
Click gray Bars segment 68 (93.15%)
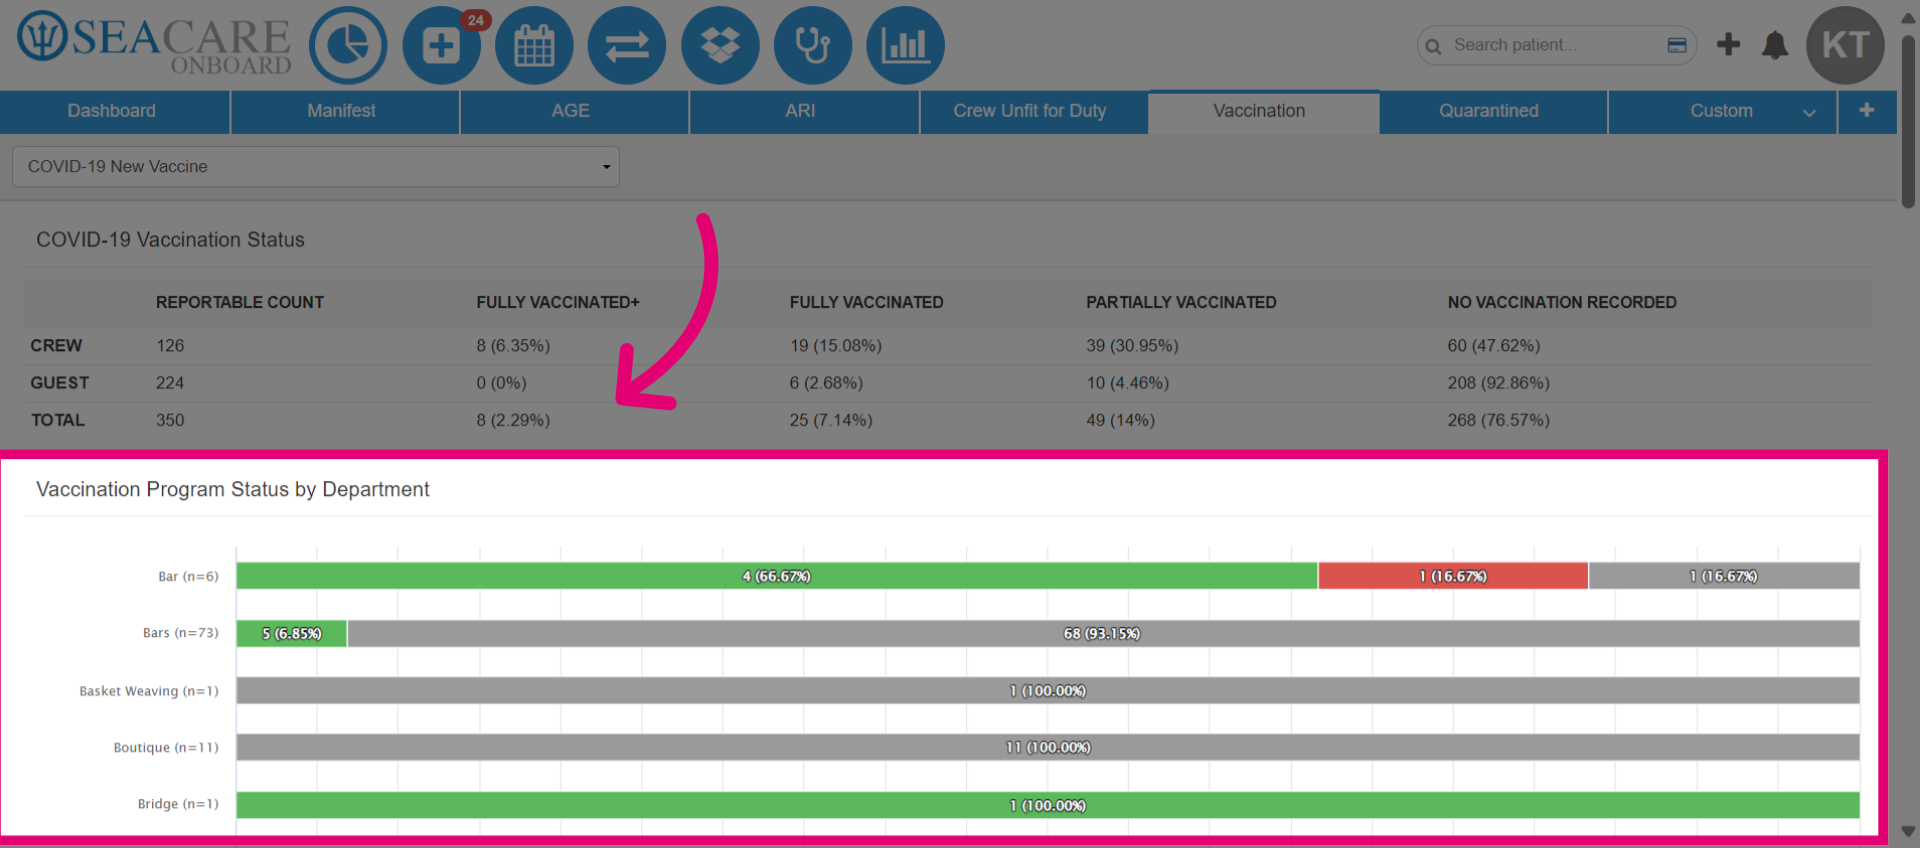(x=1103, y=633)
